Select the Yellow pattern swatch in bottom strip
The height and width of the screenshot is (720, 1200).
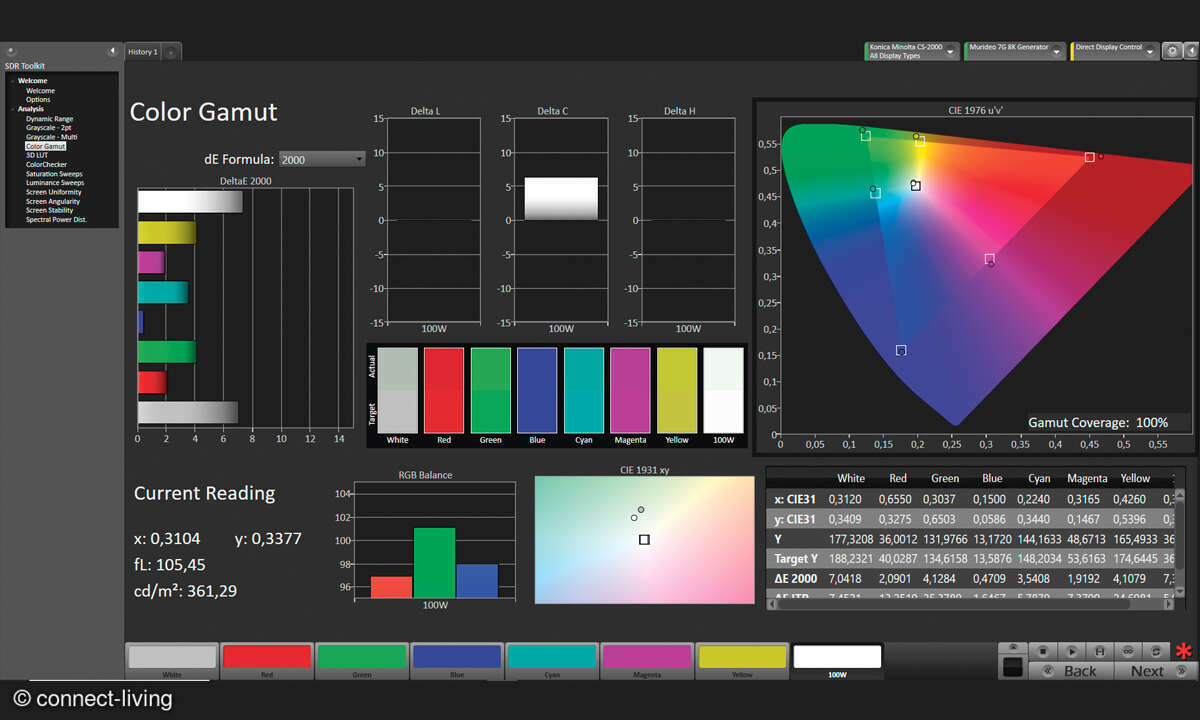[741, 661]
